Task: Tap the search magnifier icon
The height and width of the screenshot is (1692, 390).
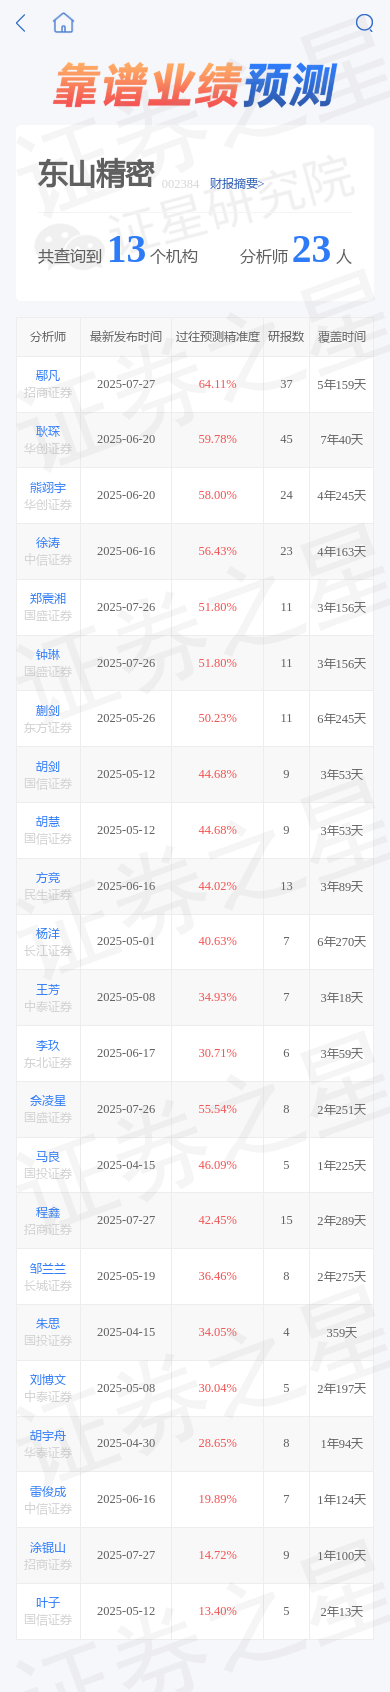Action: [365, 23]
